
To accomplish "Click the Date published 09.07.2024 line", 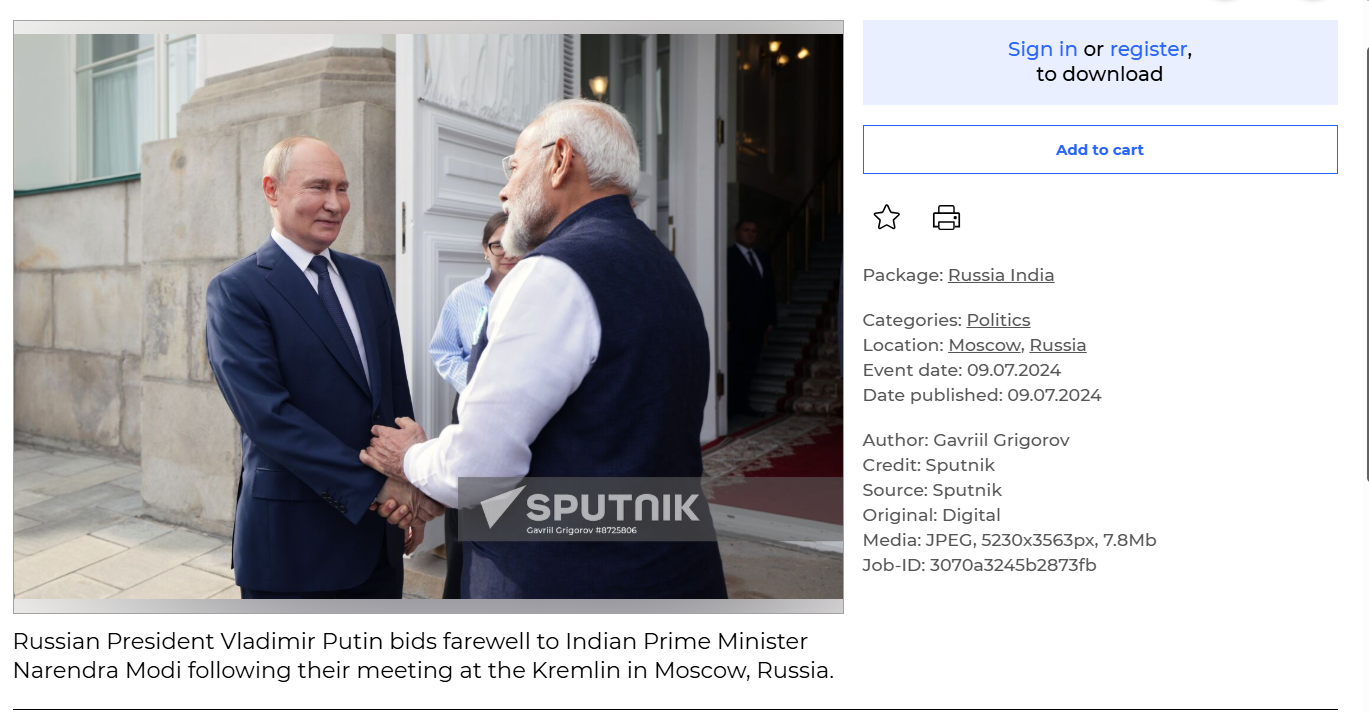I will [982, 395].
